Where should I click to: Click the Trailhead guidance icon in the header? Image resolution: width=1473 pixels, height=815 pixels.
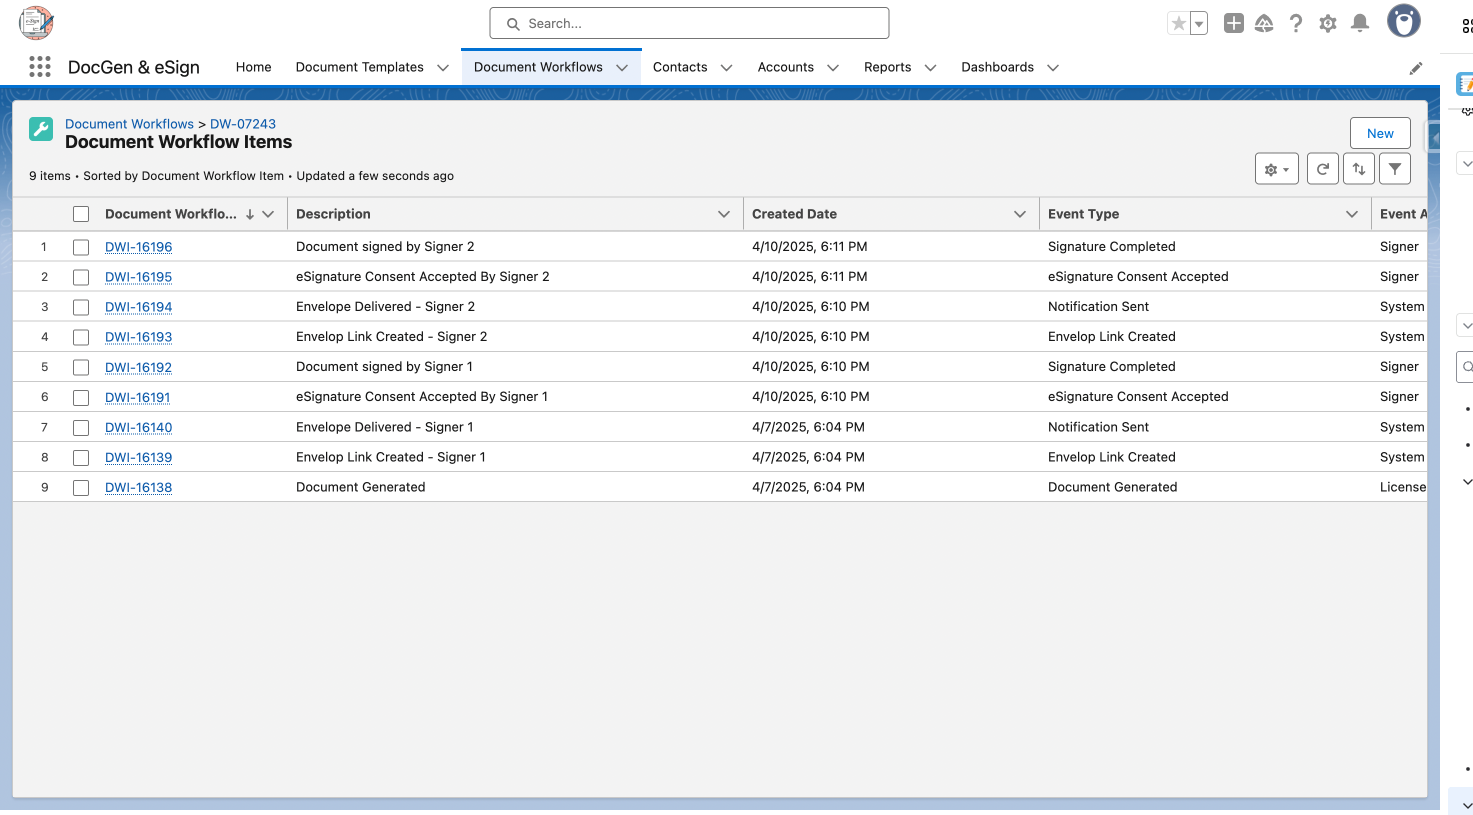[x=1264, y=23]
